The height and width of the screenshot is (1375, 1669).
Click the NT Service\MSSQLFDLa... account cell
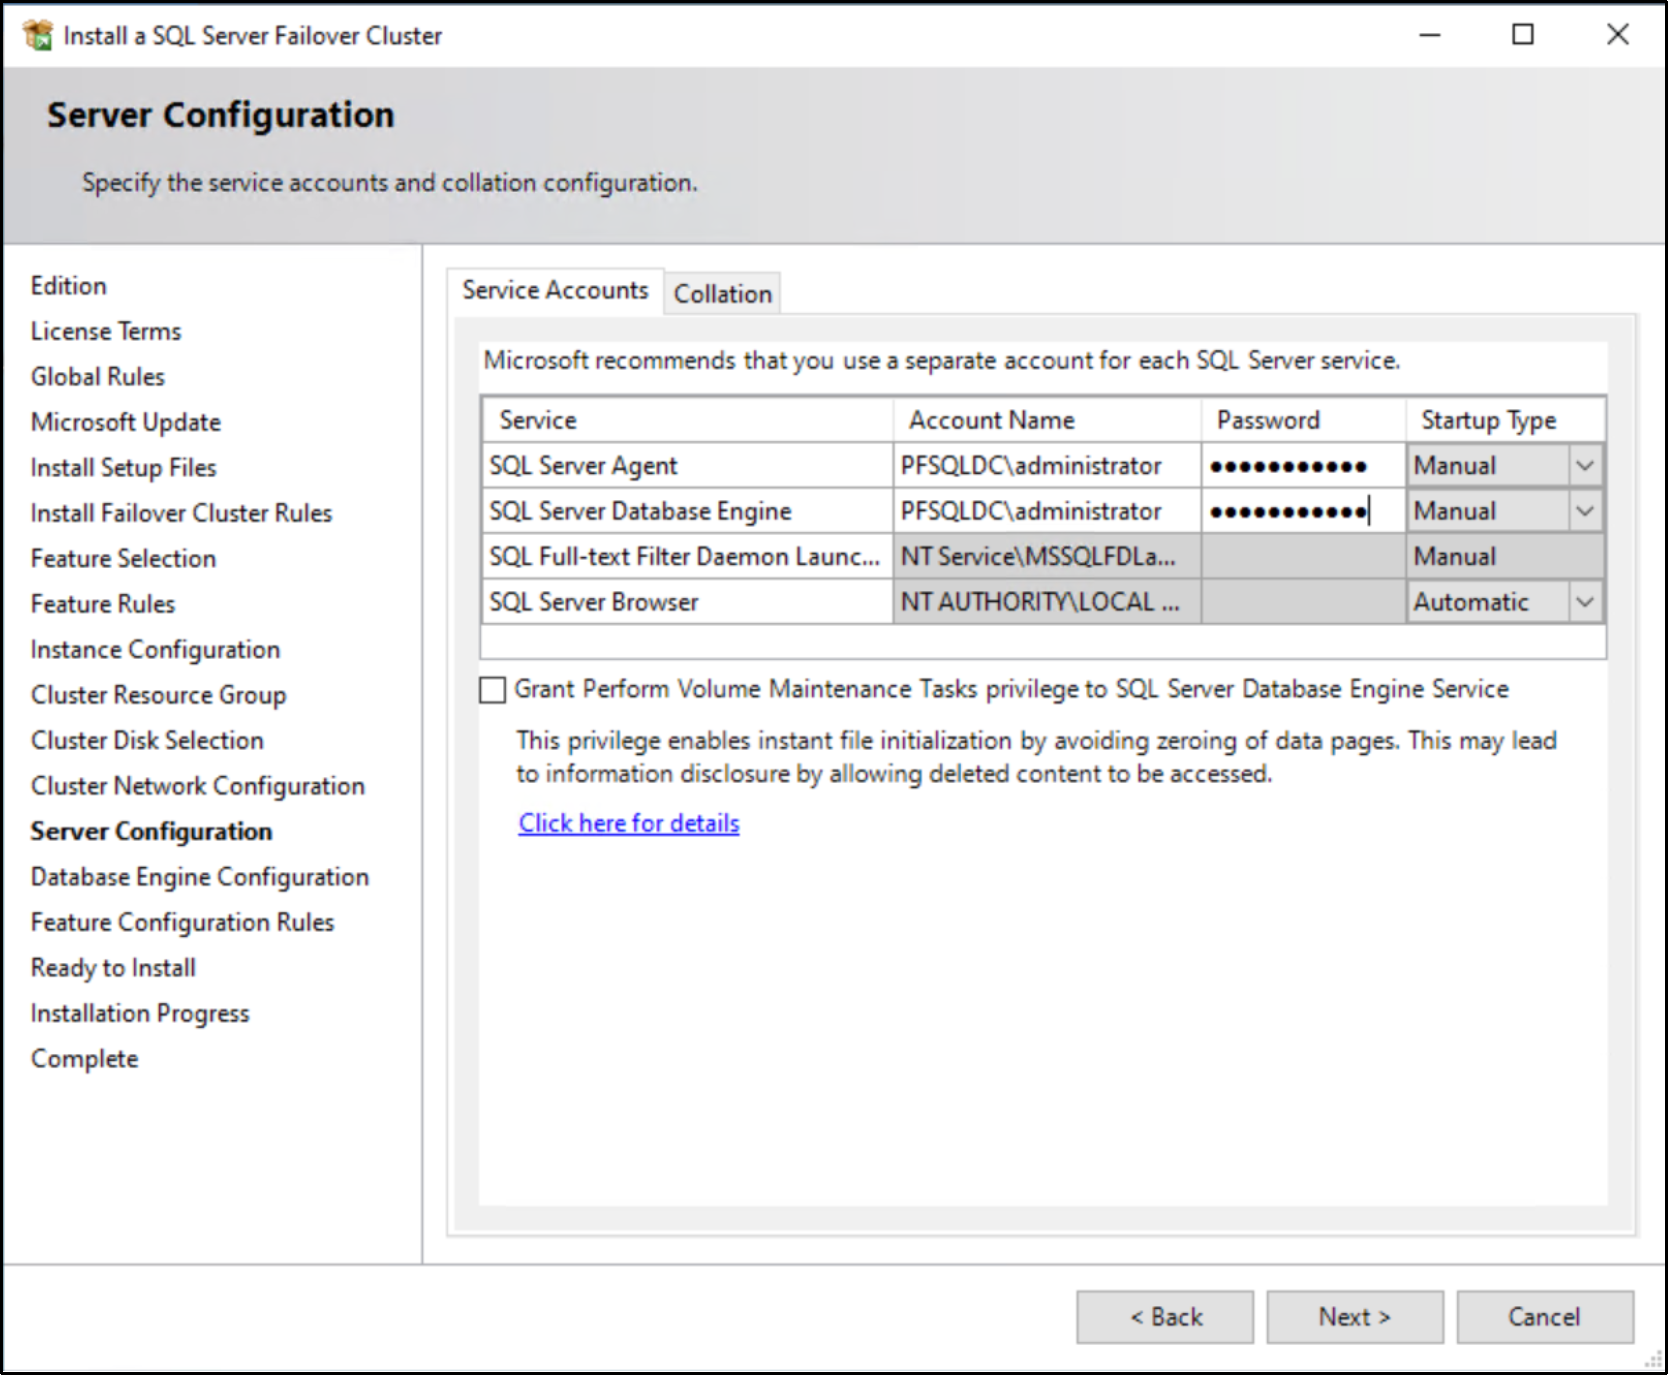pos(1047,556)
